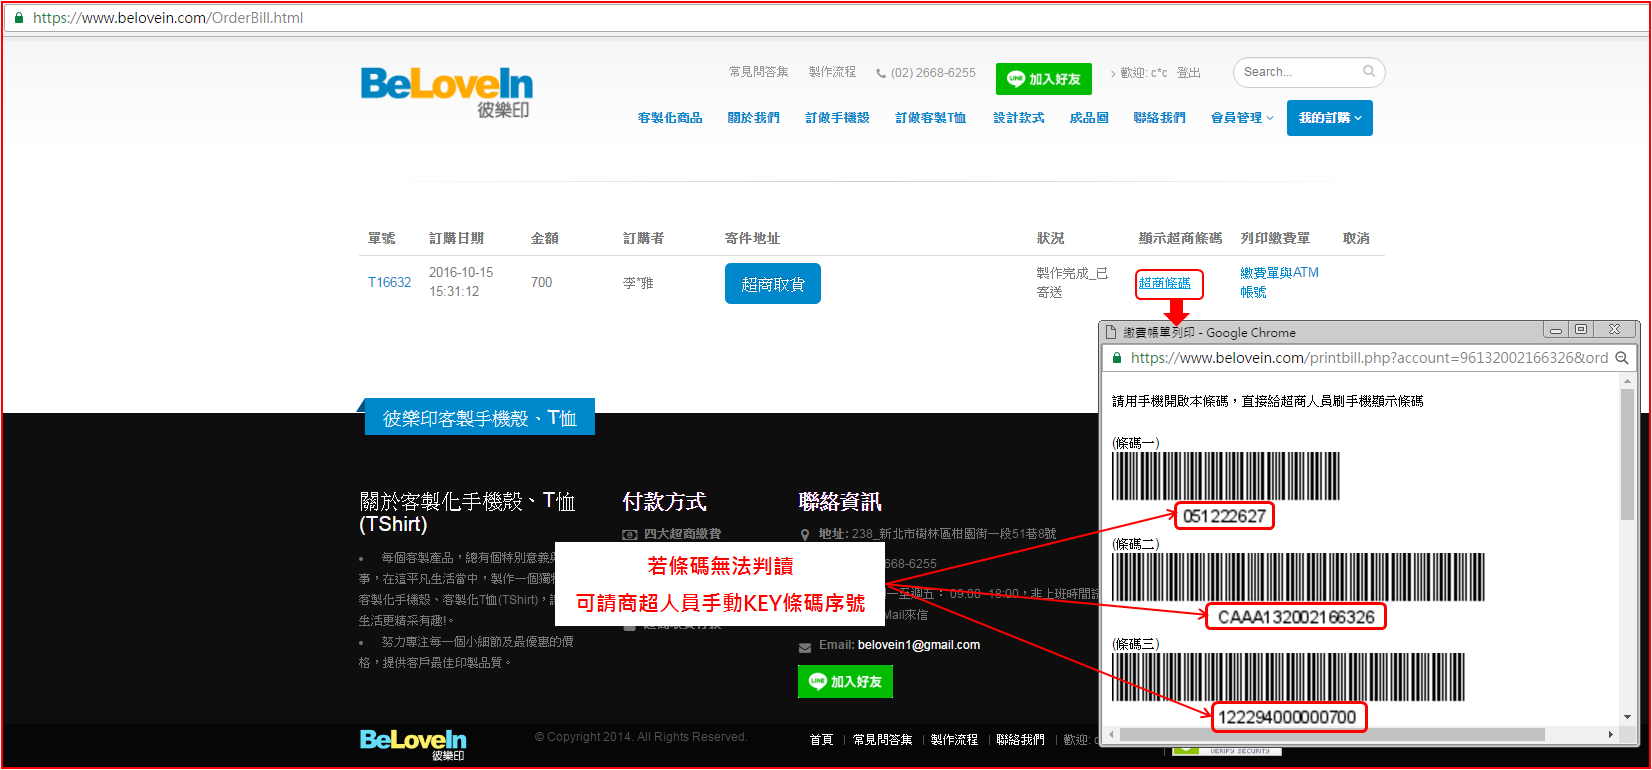Click the envelope icon beside Email

[x=805, y=647]
